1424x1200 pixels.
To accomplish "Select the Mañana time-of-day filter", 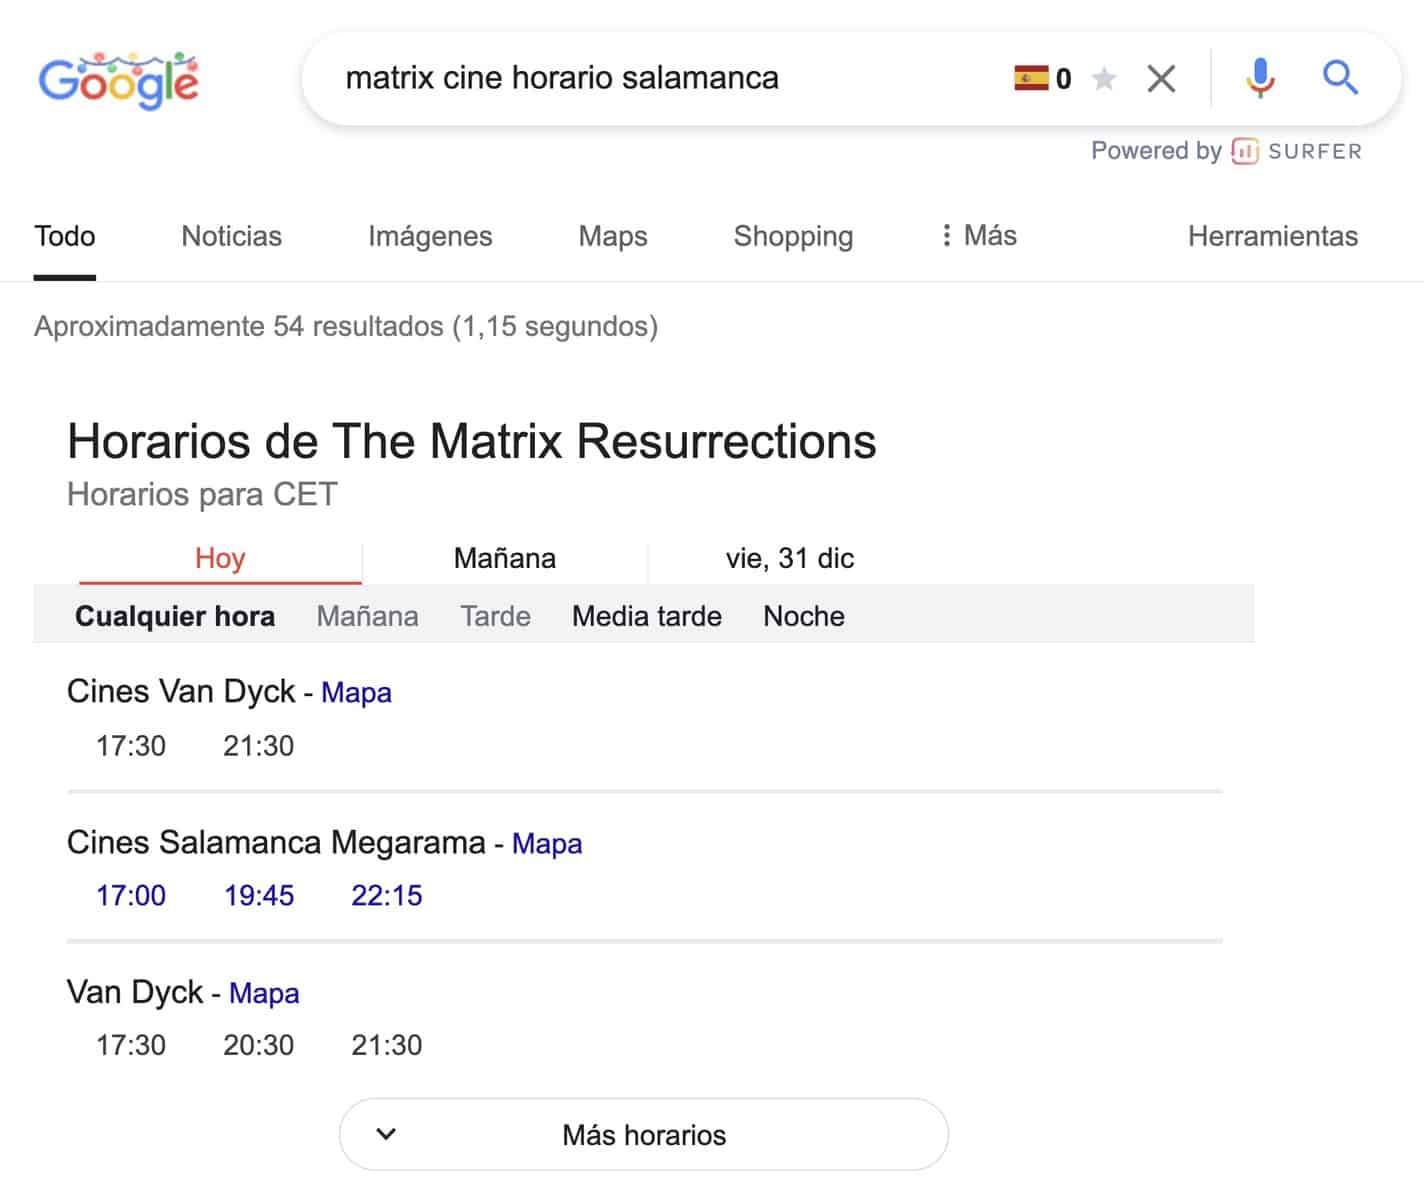I will click(x=368, y=616).
